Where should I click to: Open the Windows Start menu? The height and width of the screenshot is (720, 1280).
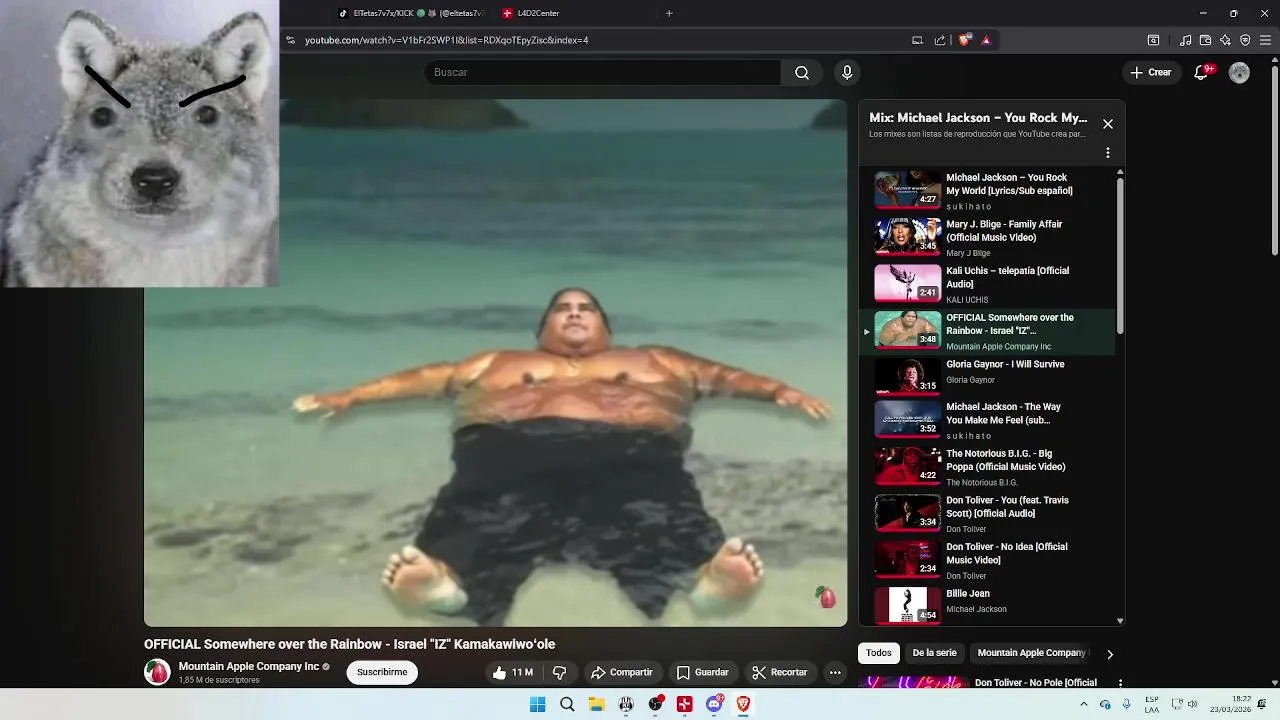pyautogui.click(x=537, y=704)
